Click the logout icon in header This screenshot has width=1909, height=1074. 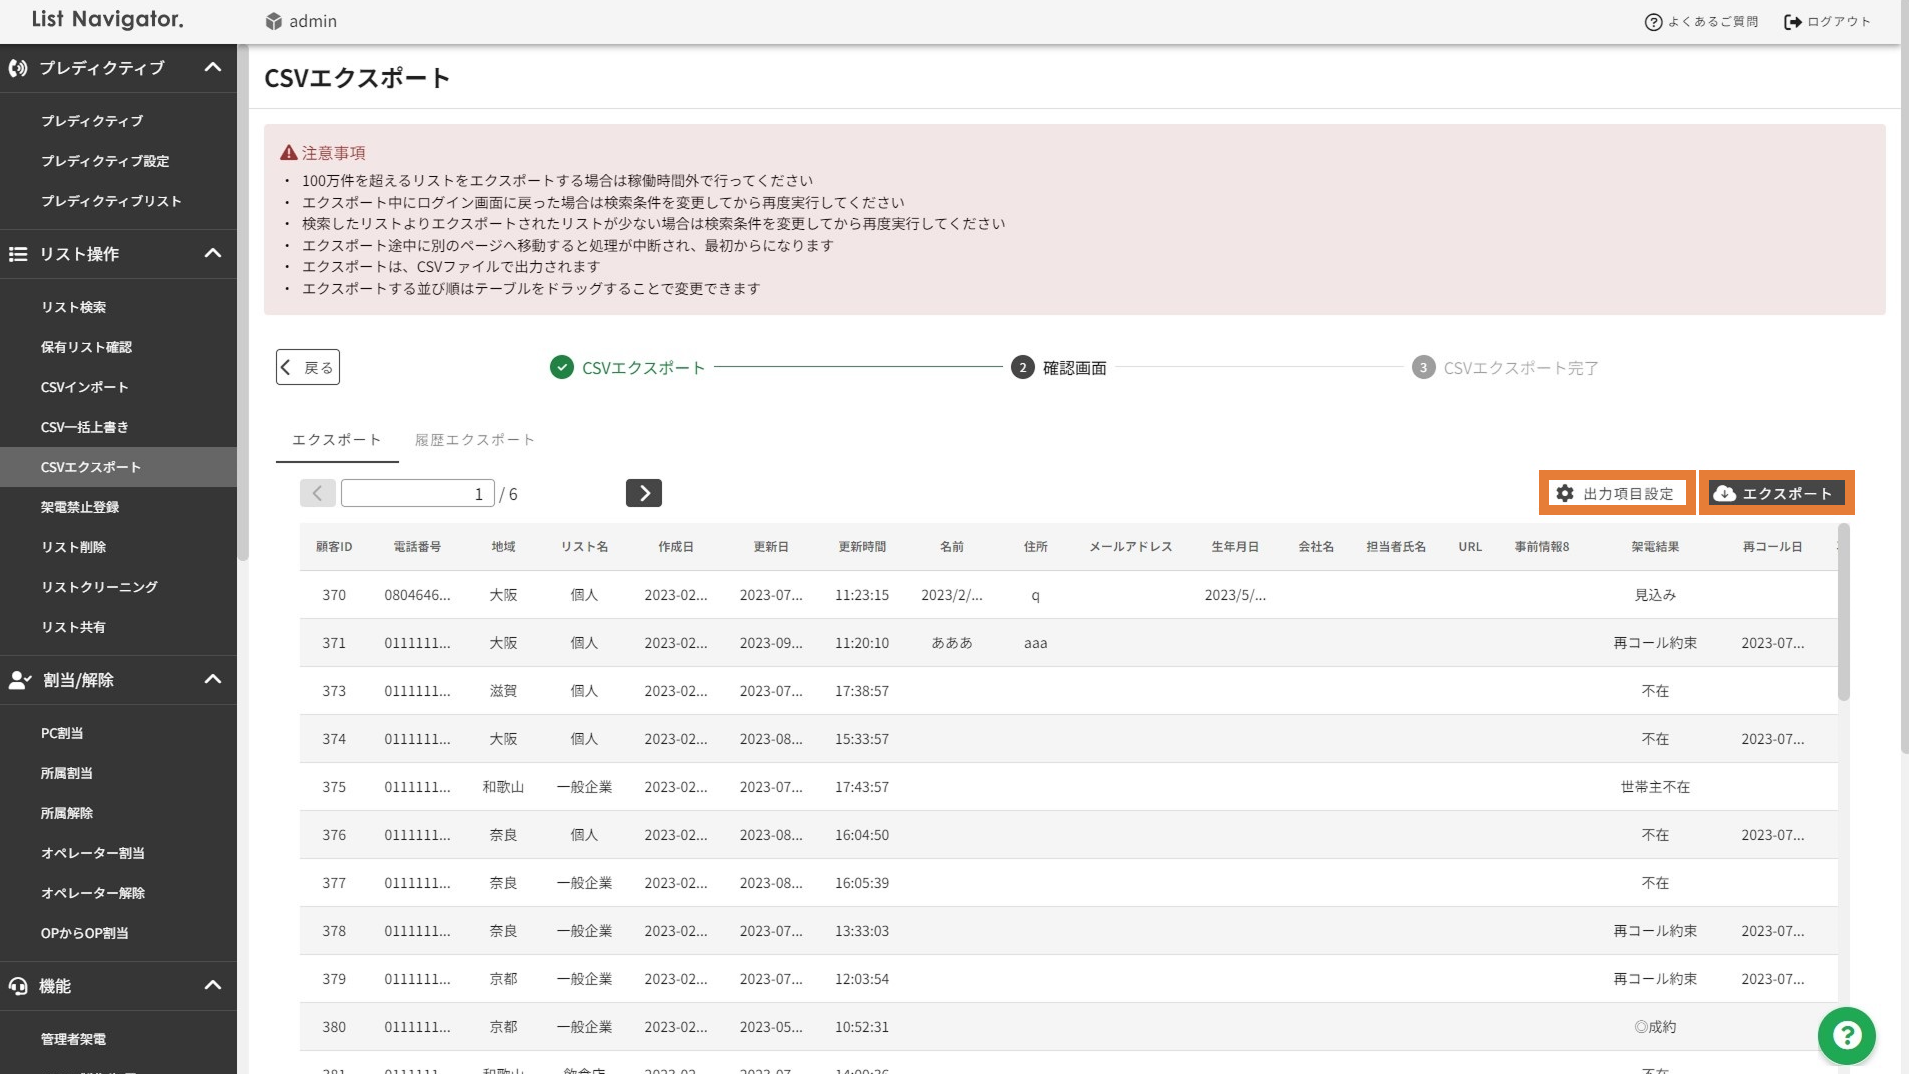[1792, 22]
